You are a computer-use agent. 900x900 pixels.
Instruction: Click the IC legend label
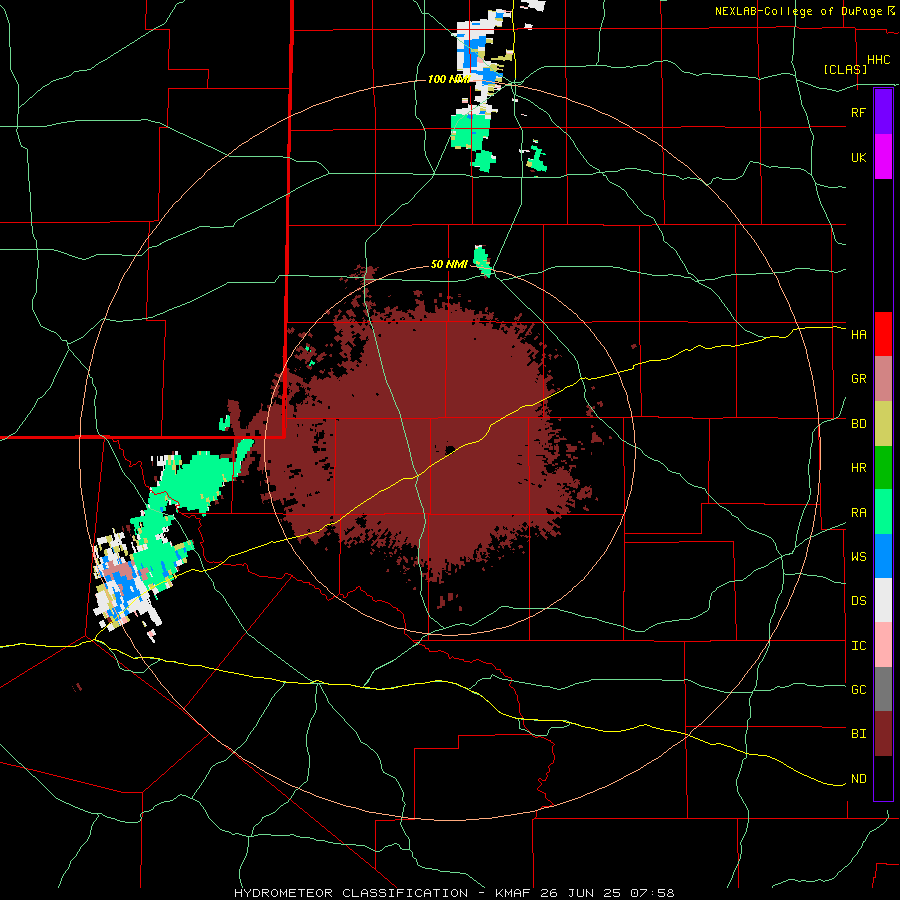pos(858,646)
